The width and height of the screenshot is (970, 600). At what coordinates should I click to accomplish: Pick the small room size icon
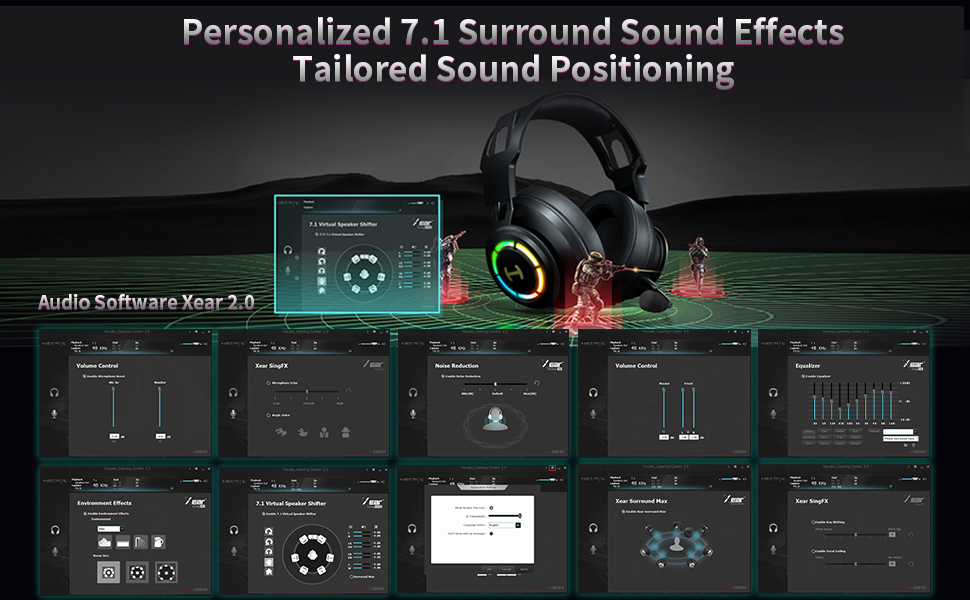[x=108, y=572]
